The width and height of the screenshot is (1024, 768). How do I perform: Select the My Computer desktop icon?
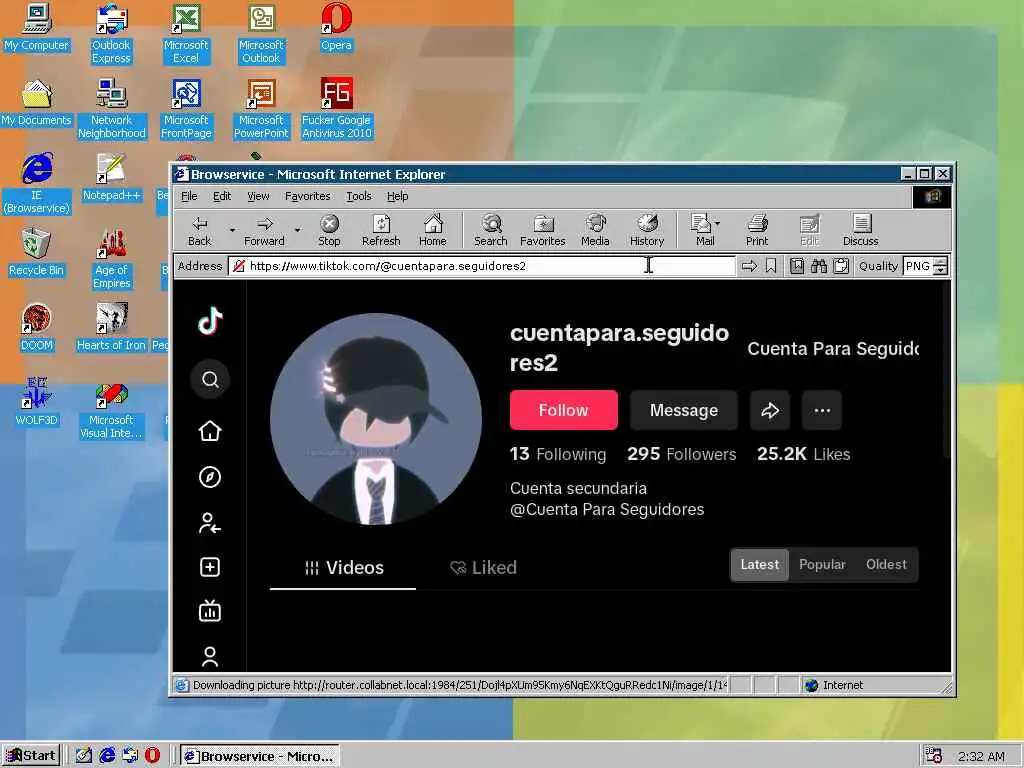point(37,28)
